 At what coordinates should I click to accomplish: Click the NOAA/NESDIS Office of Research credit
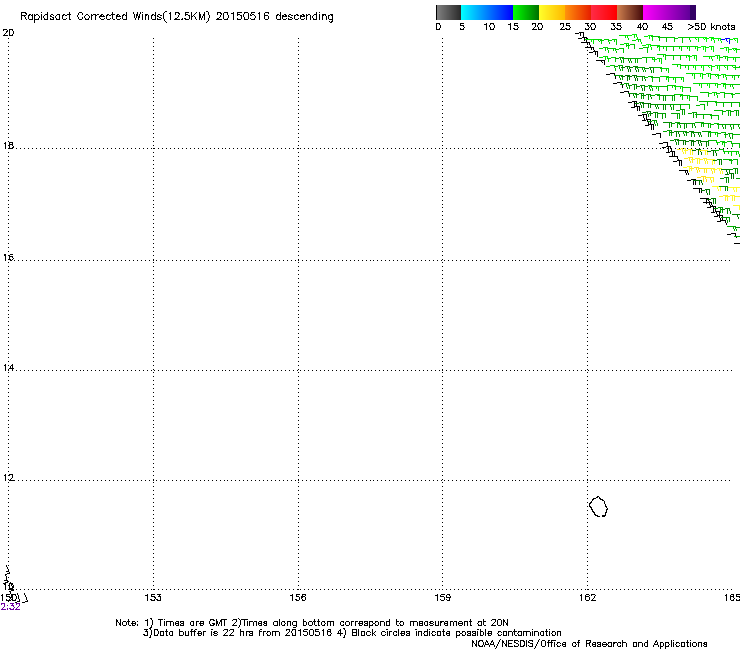click(x=589, y=644)
